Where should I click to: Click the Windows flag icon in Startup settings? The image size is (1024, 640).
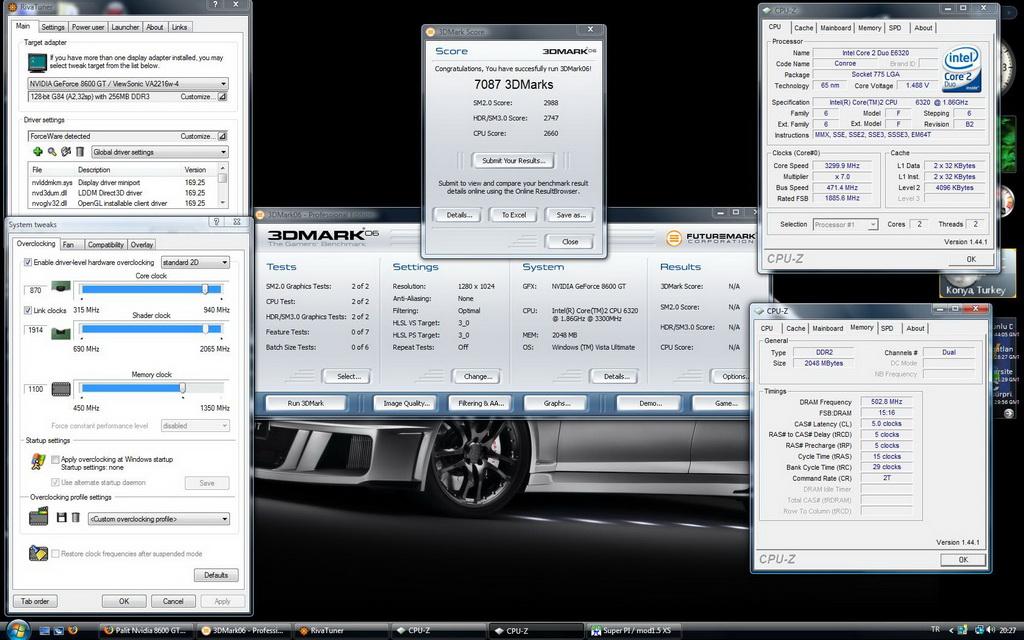point(38,462)
